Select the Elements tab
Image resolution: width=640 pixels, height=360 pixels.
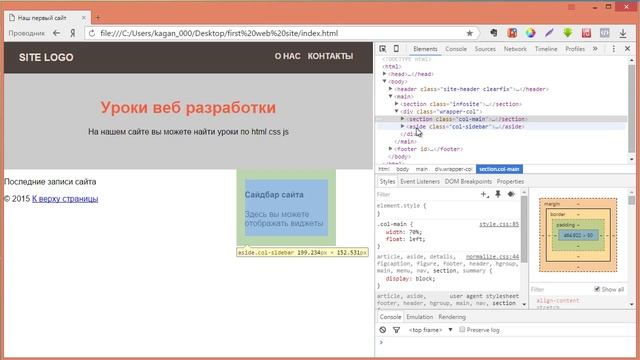[425, 49]
